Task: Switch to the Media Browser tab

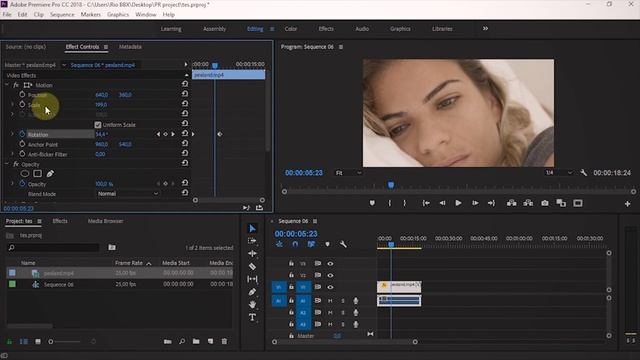Action: (105, 221)
